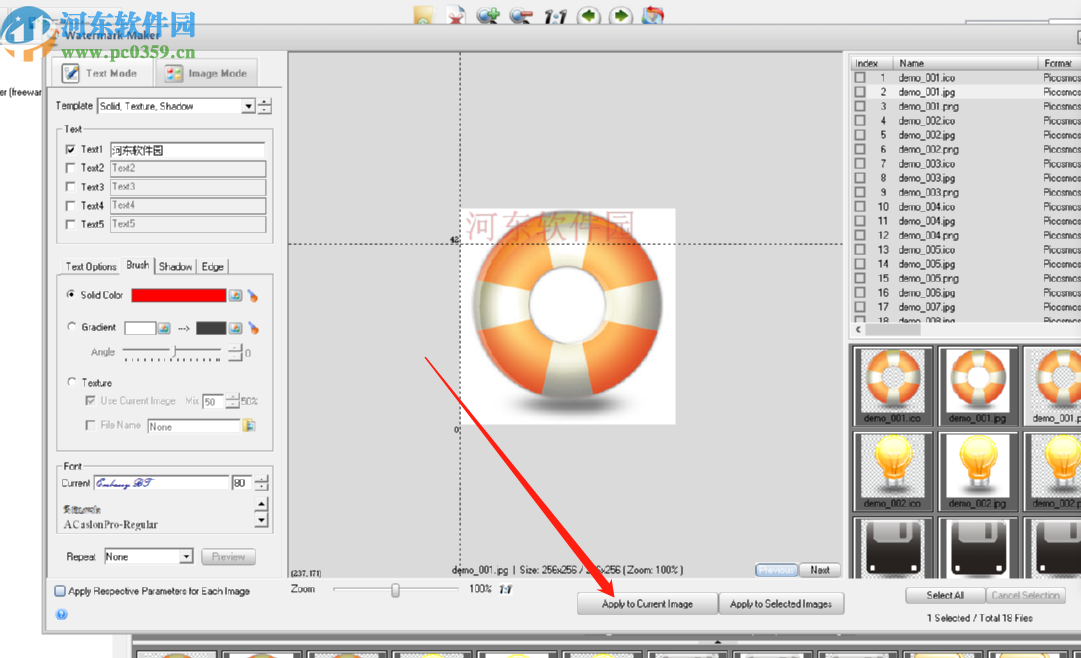The height and width of the screenshot is (658, 1081).
Task: Enable the Text2 checkbox
Action: point(70,168)
